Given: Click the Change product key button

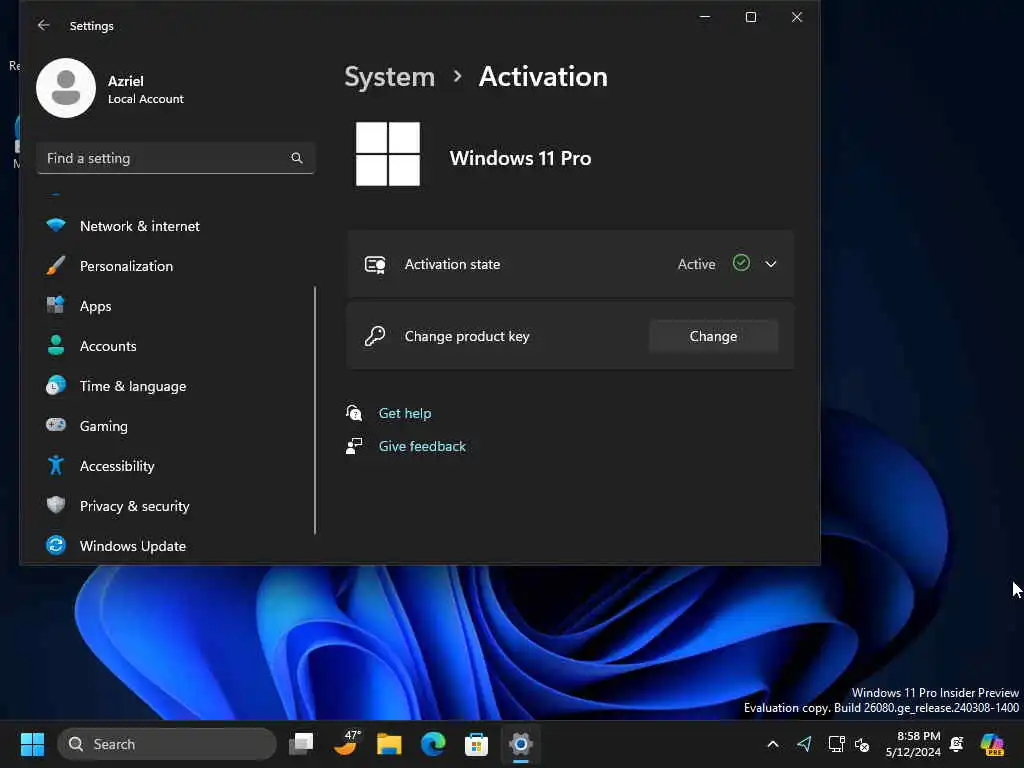Looking at the screenshot, I should click(713, 336).
